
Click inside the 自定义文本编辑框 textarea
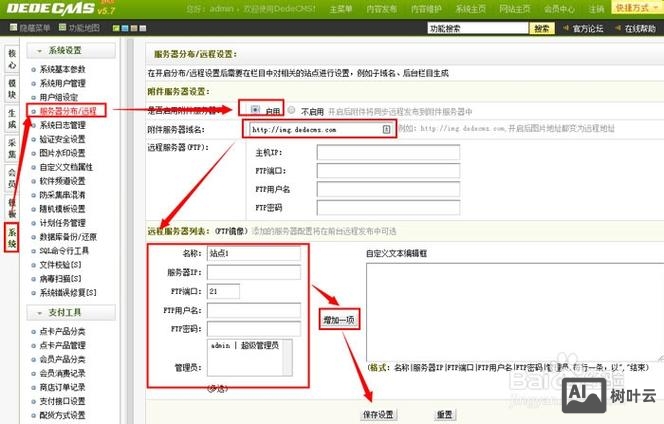pyautogui.click(x=515, y=312)
